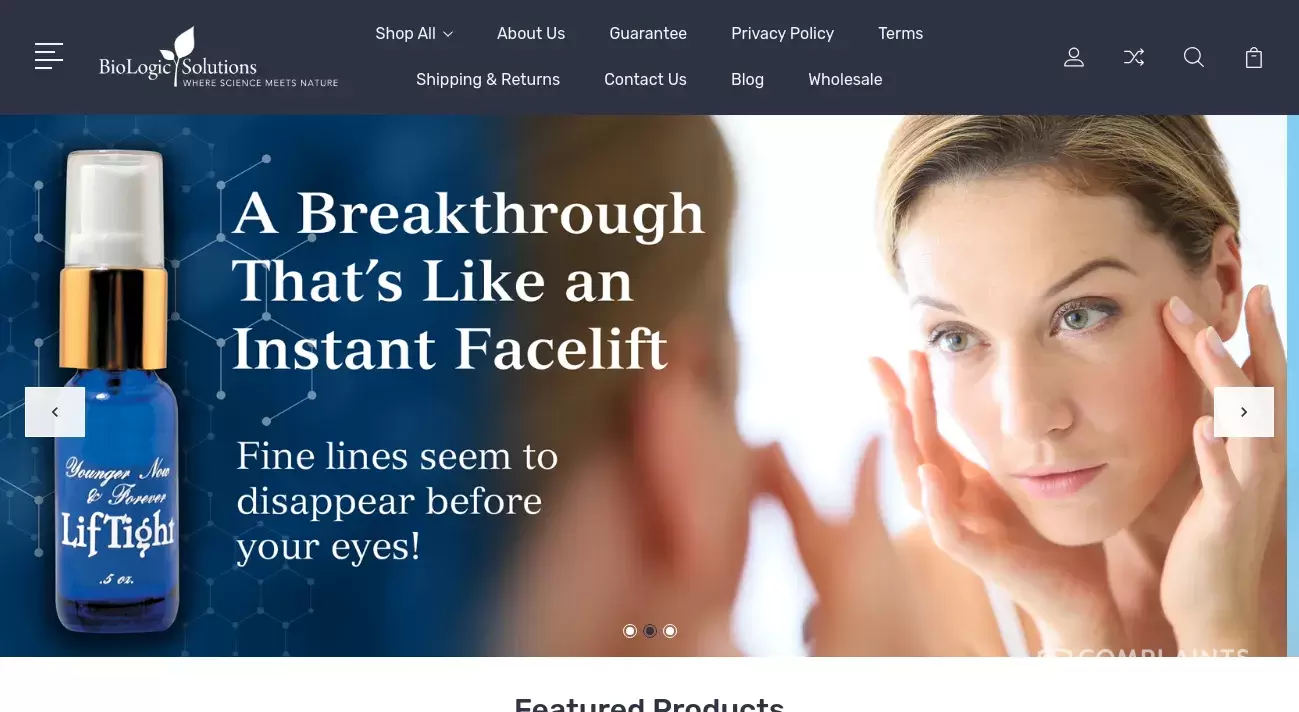This screenshot has height=712, width=1299.
Task: Open the hamburger menu icon
Action: (x=49, y=56)
